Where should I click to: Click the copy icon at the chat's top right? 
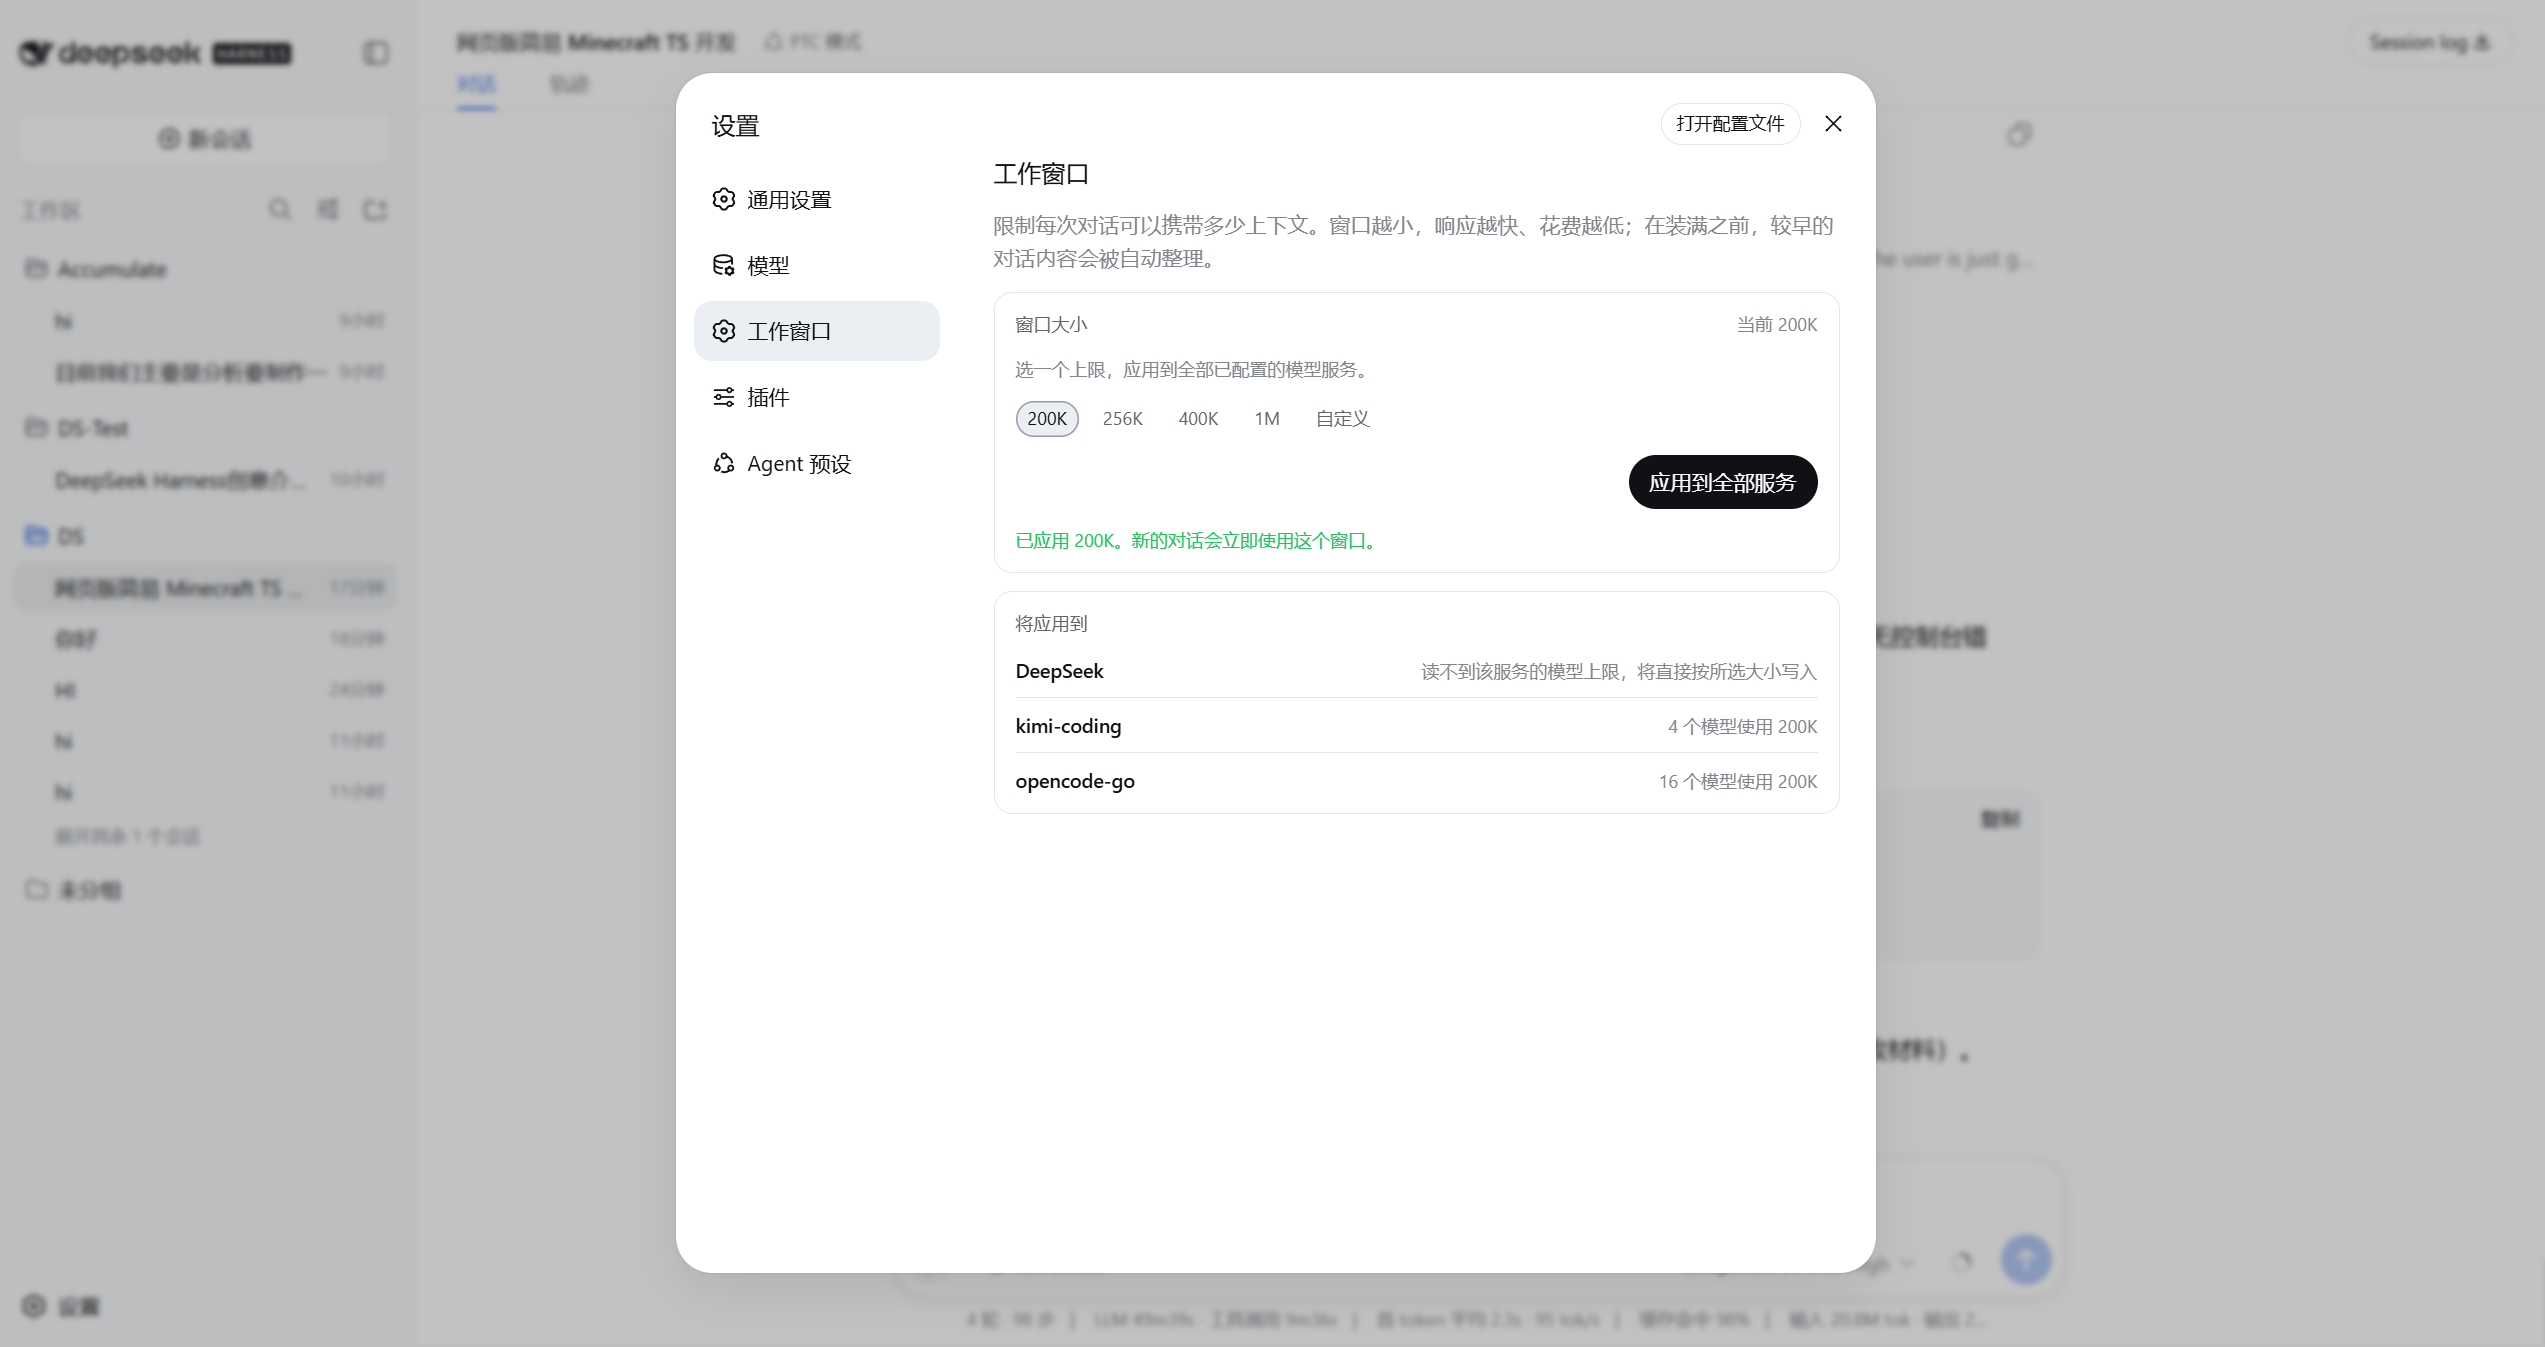[x=2019, y=135]
